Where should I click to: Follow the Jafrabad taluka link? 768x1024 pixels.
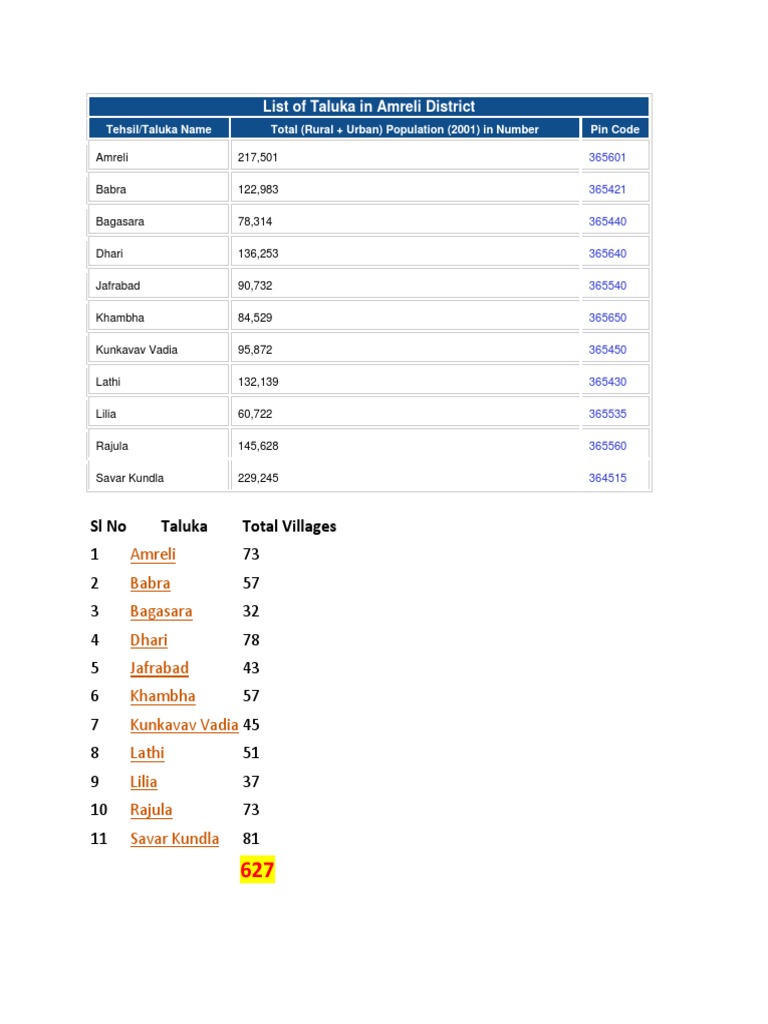point(159,668)
